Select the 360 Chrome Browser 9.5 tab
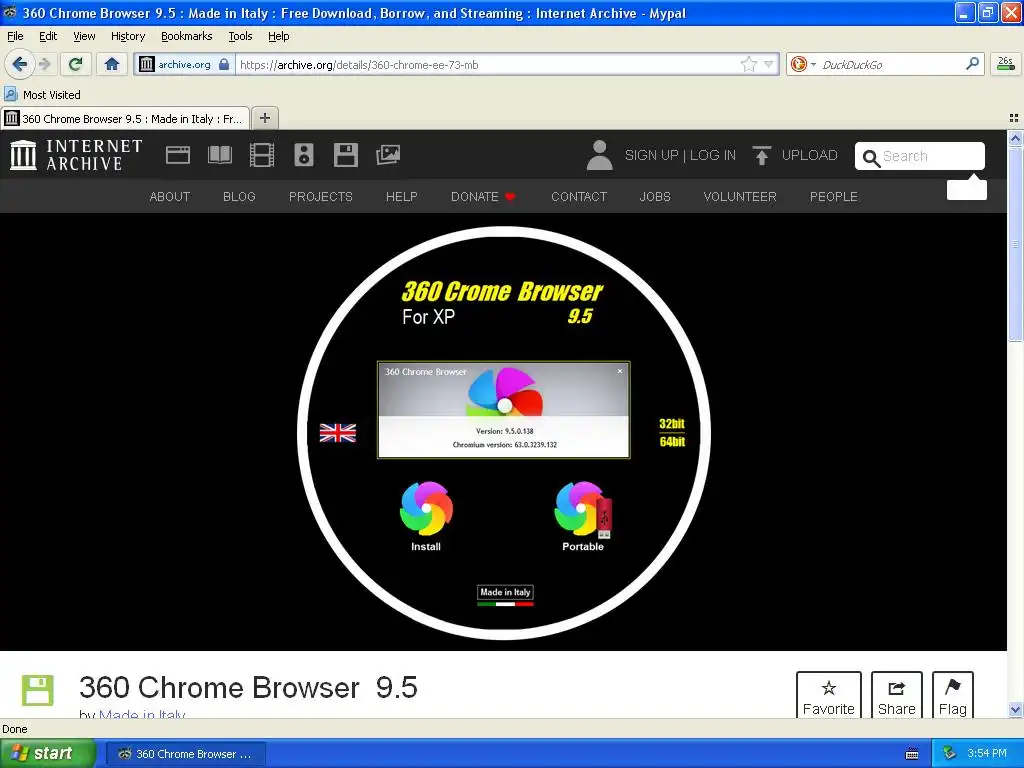Viewport: 1024px width, 768px height. [124, 119]
